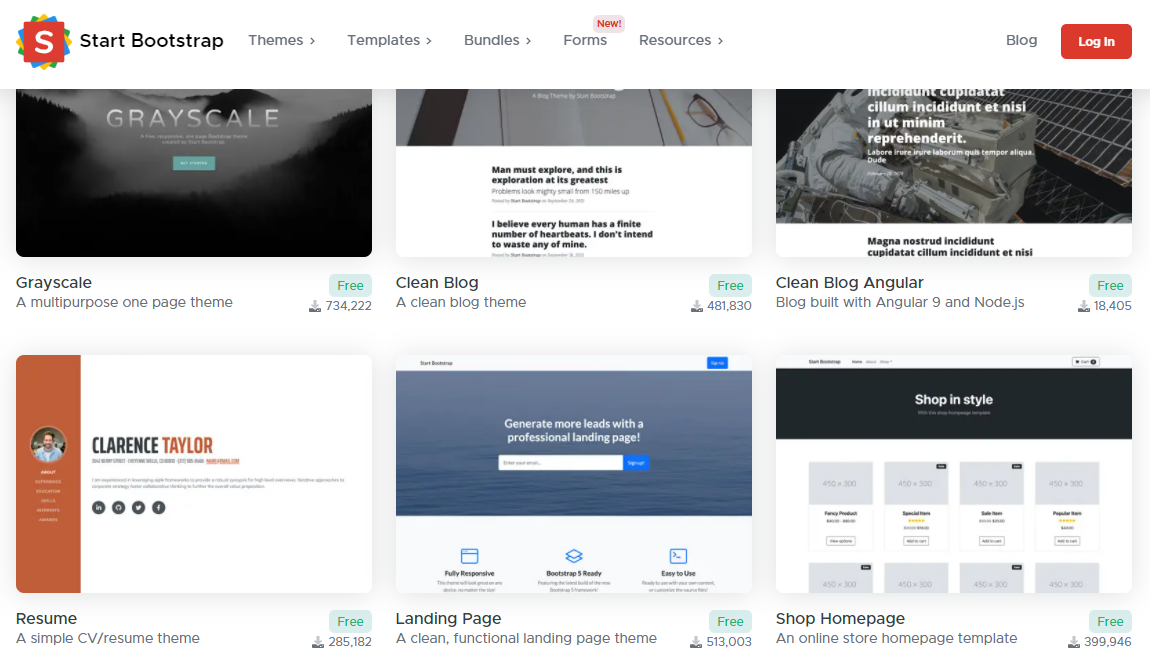
Task: Click the download icon beside 399,946
Action: click(x=1074, y=642)
